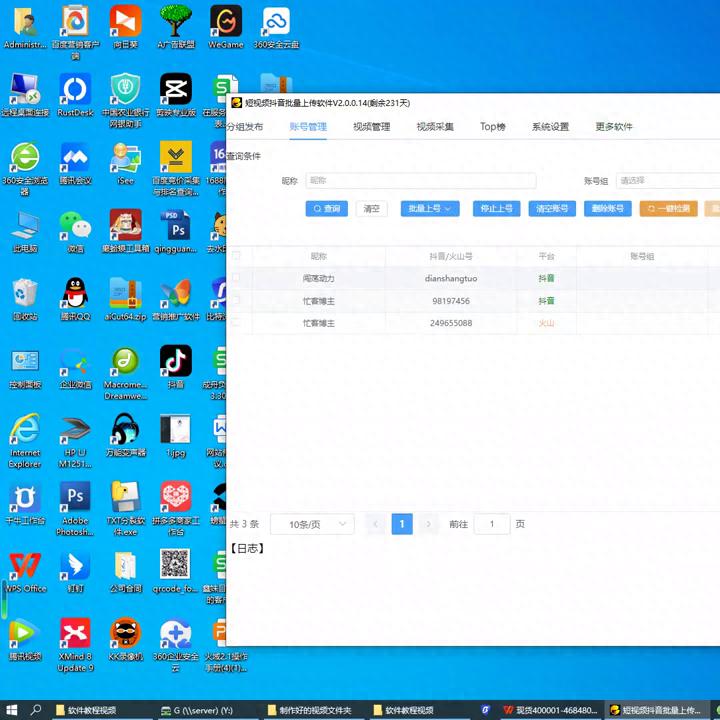Click the next page arrow in pagination
Viewport: 720px width, 720px height.
(x=428, y=524)
